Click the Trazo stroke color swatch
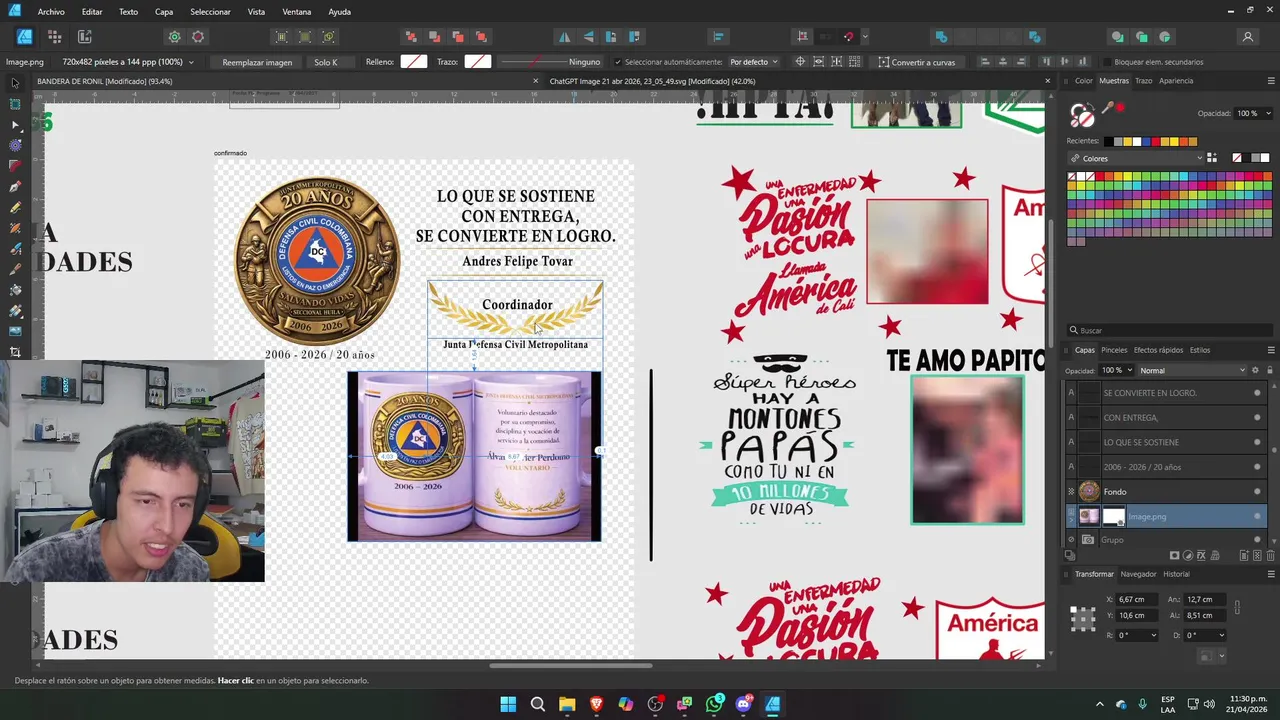Screen dimensions: 1280x720 [478, 62]
